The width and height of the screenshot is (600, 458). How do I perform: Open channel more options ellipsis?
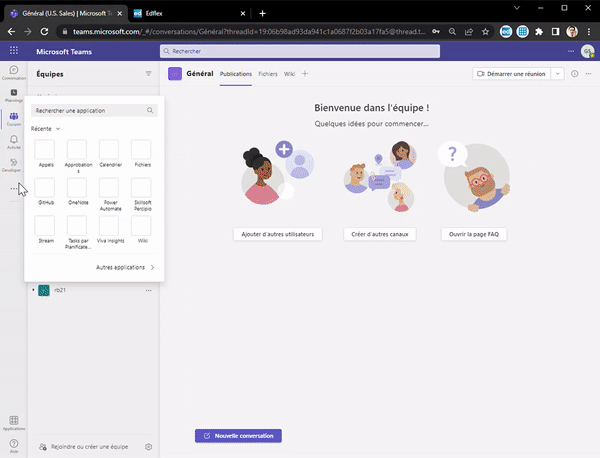588,73
